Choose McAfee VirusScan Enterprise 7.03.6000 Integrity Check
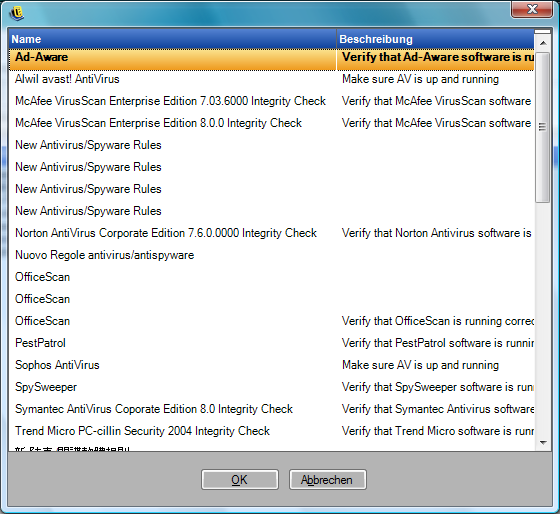The image size is (560, 514). point(271,101)
